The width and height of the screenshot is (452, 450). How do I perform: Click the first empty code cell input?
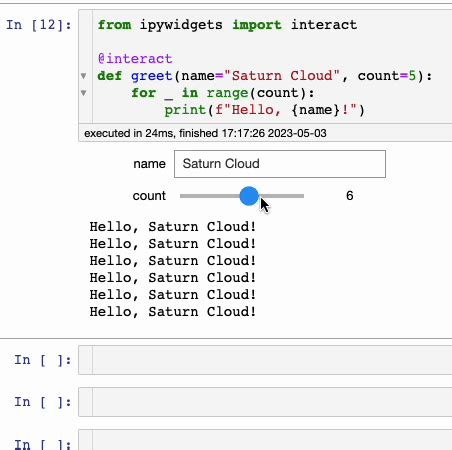pyautogui.click(x=272, y=360)
